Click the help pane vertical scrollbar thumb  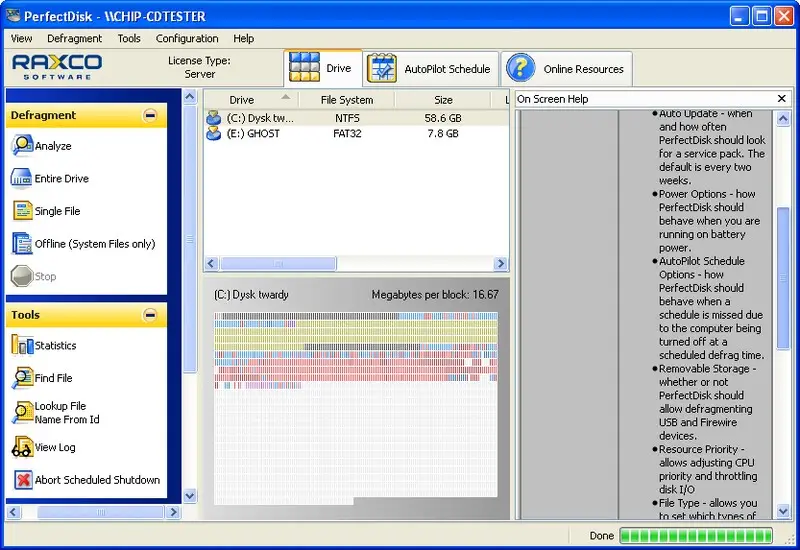coord(783,278)
